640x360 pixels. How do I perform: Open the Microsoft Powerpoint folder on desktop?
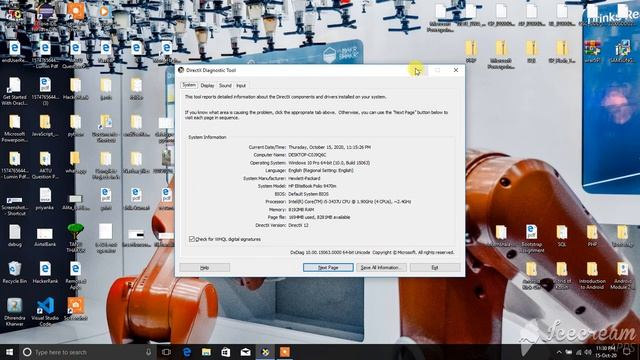pos(14,128)
